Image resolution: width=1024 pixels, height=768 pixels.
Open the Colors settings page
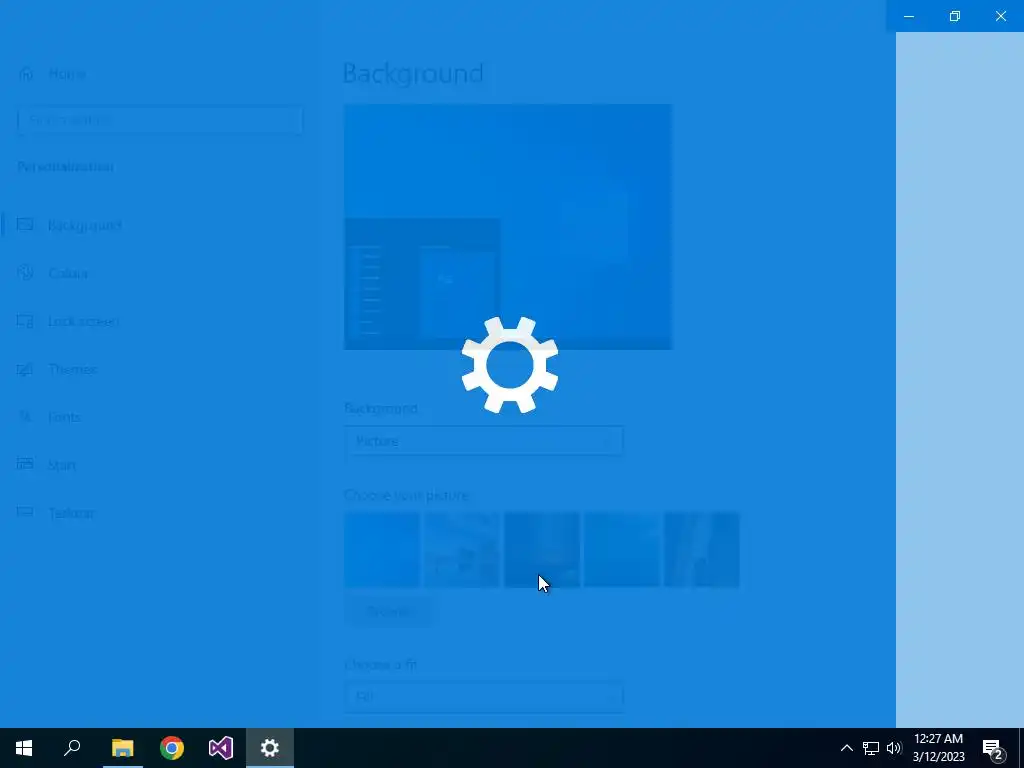tap(52, 273)
